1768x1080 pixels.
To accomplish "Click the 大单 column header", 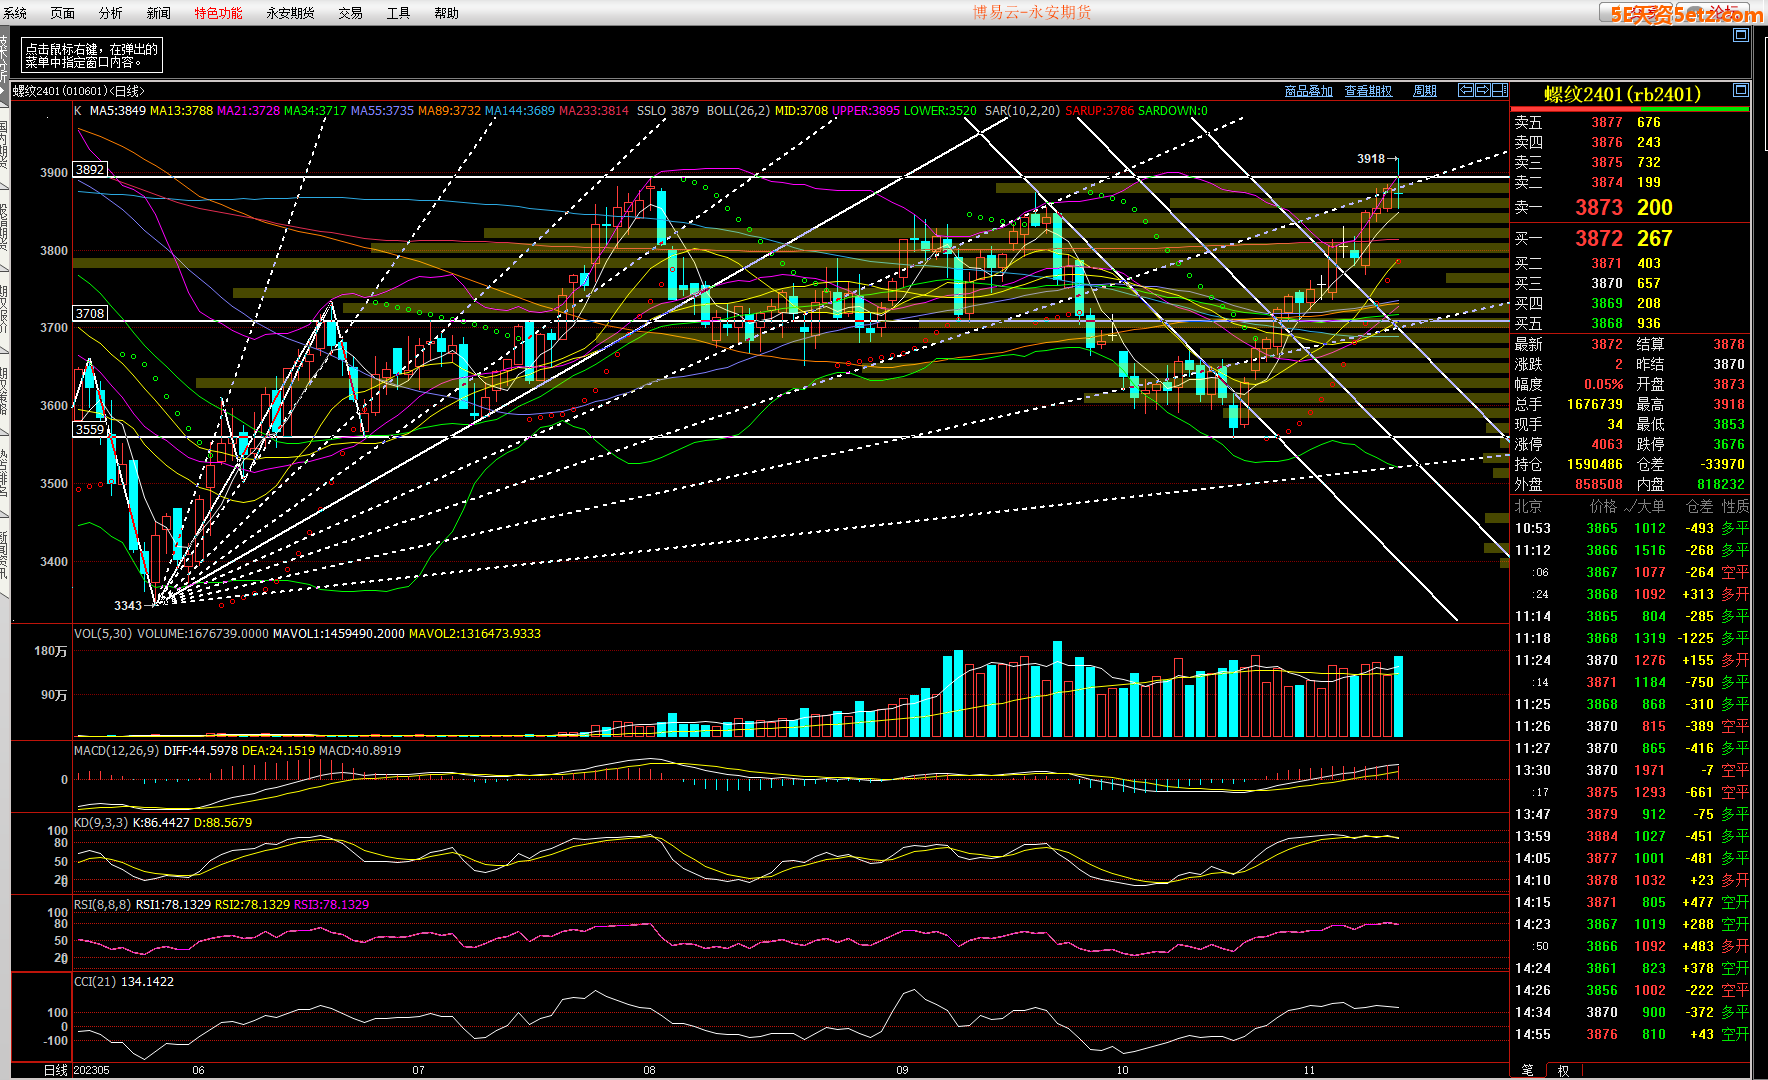I will 1651,507.
